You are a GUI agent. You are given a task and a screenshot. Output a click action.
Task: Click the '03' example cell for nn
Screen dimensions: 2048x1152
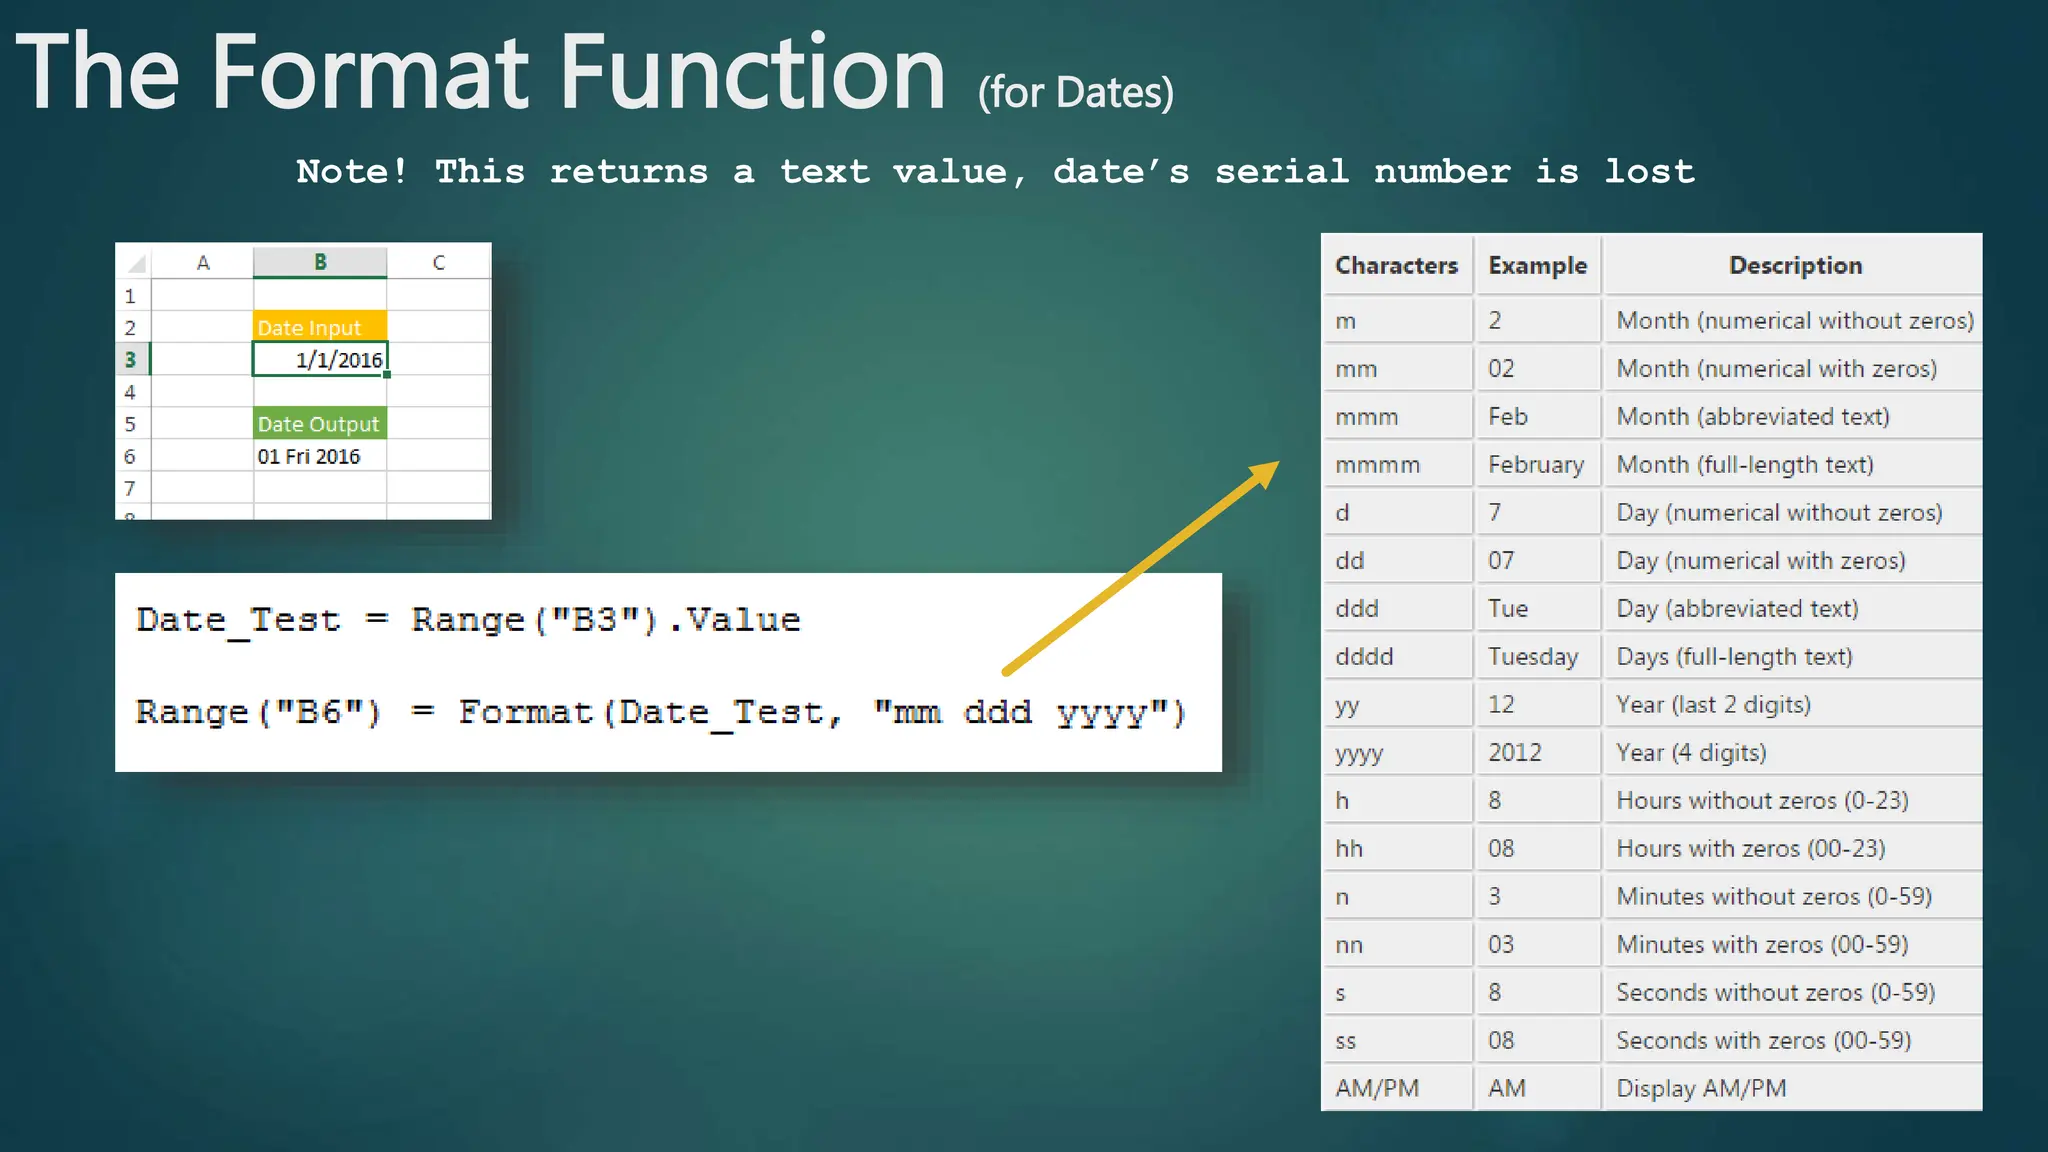click(1537, 944)
